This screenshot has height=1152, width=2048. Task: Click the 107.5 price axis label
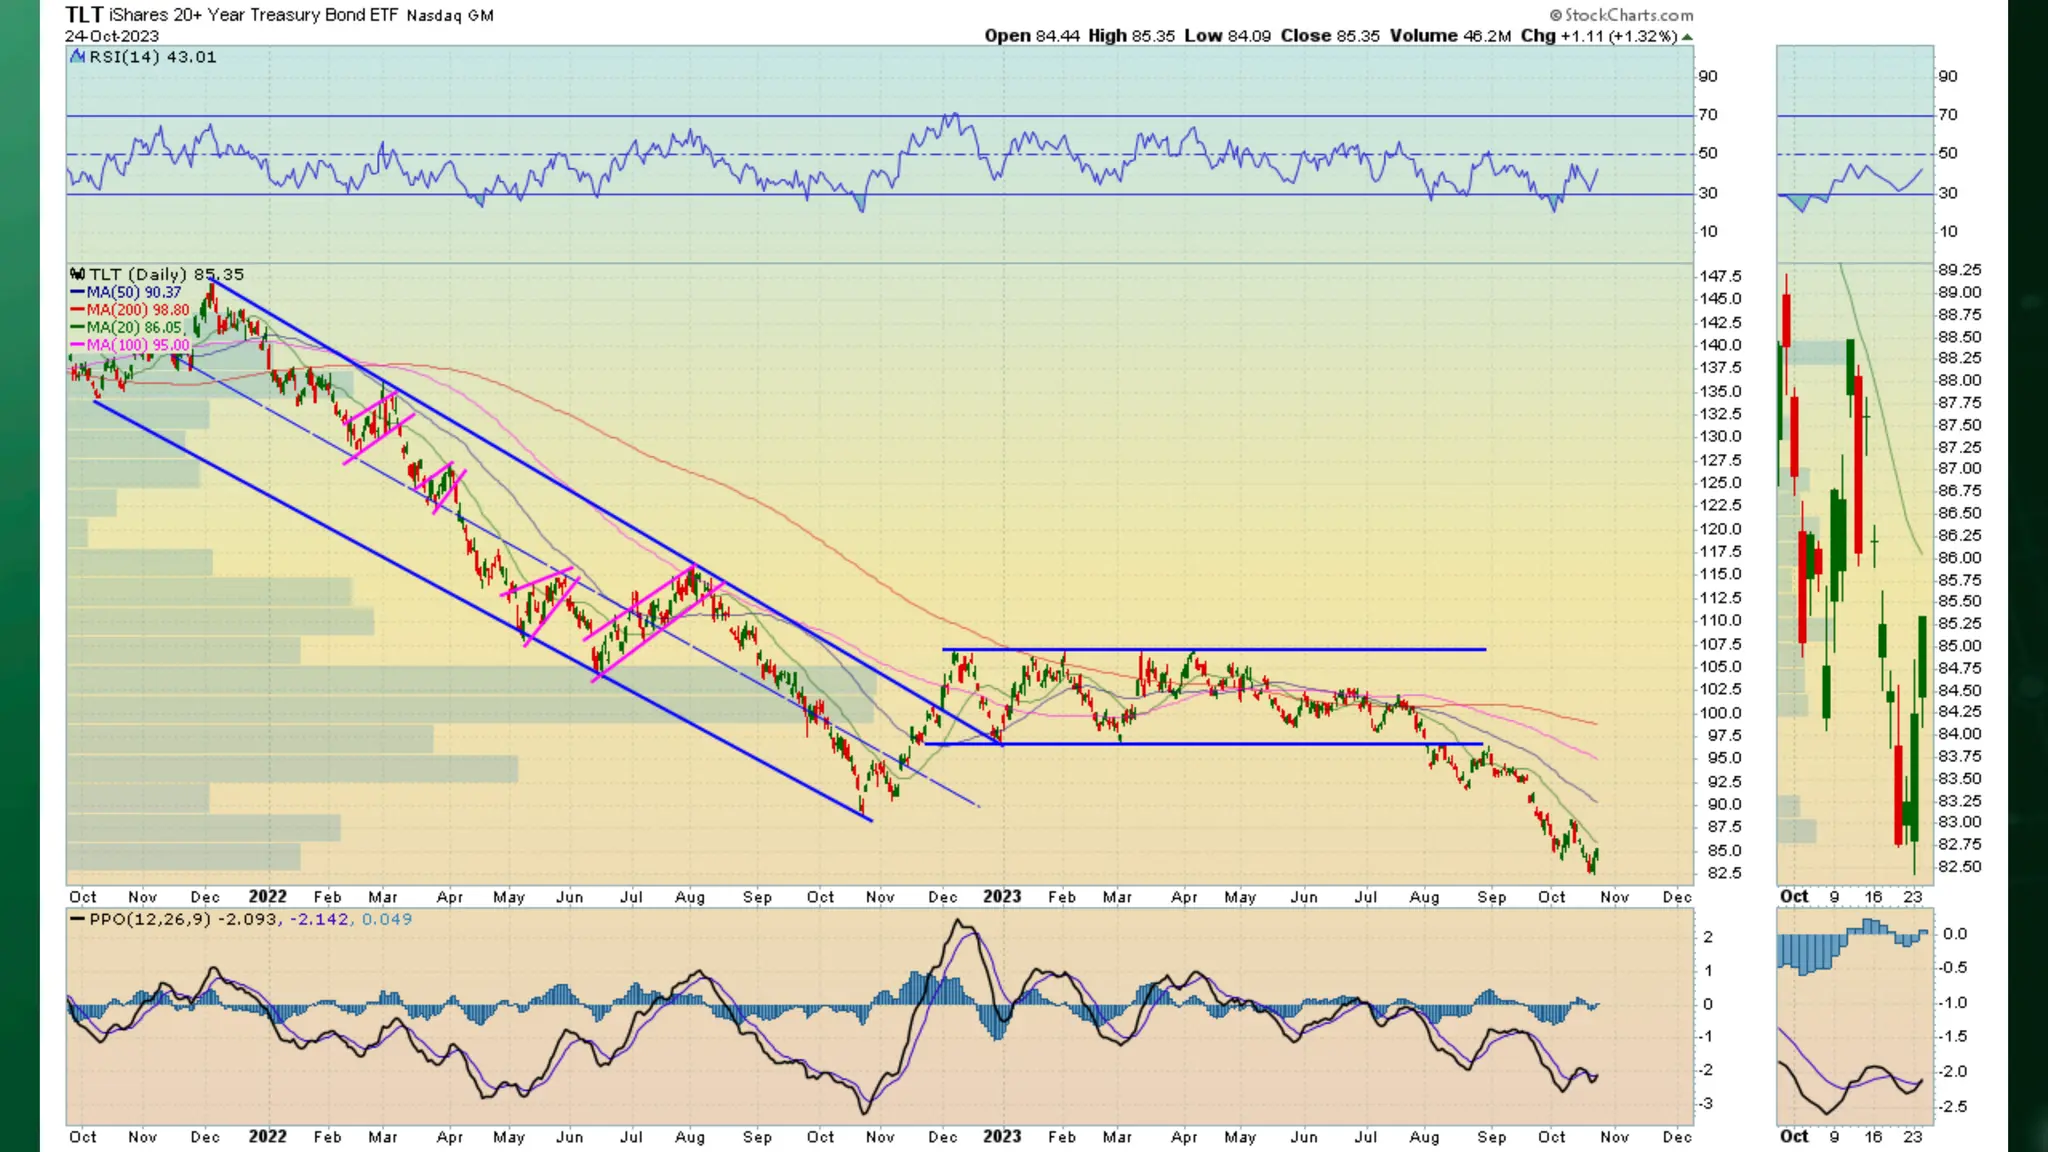tap(1720, 644)
